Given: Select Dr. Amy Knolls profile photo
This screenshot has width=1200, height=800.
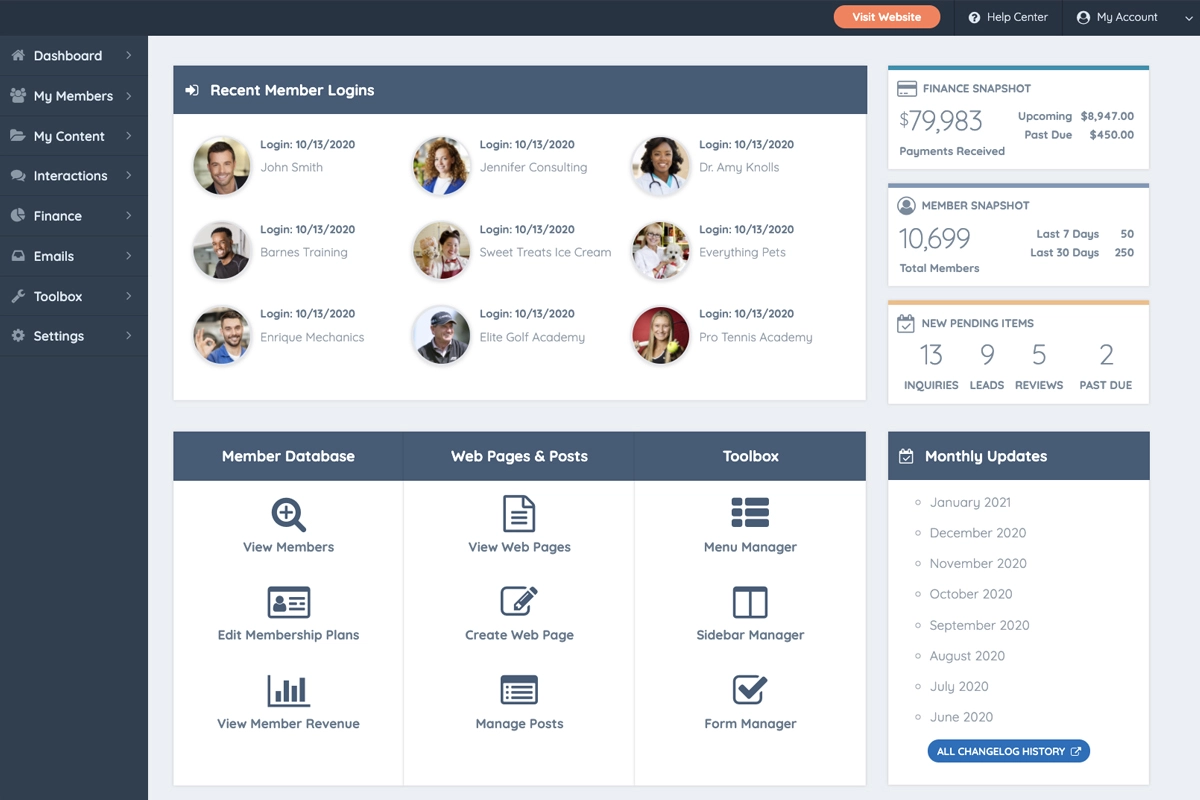Looking at the screenshot, I should tap(660, 166).
